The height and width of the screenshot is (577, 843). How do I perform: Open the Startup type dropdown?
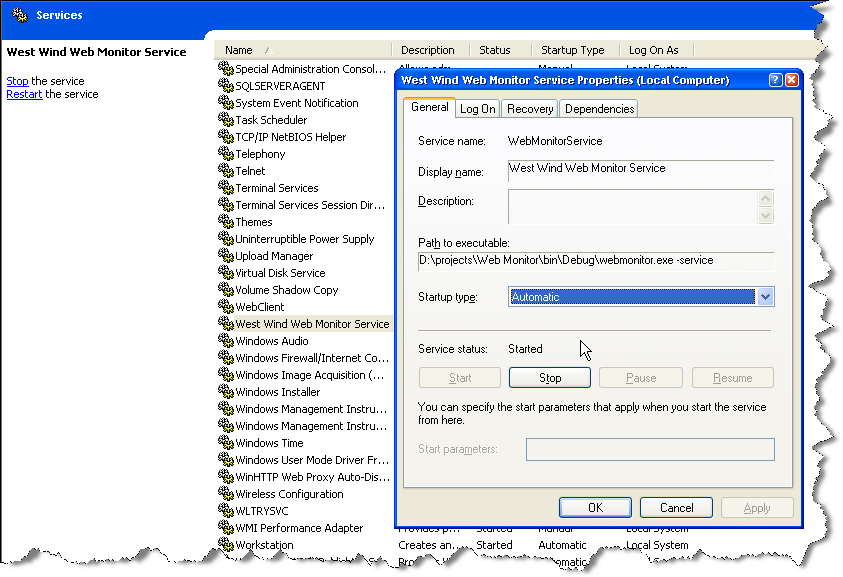[763, 297]
